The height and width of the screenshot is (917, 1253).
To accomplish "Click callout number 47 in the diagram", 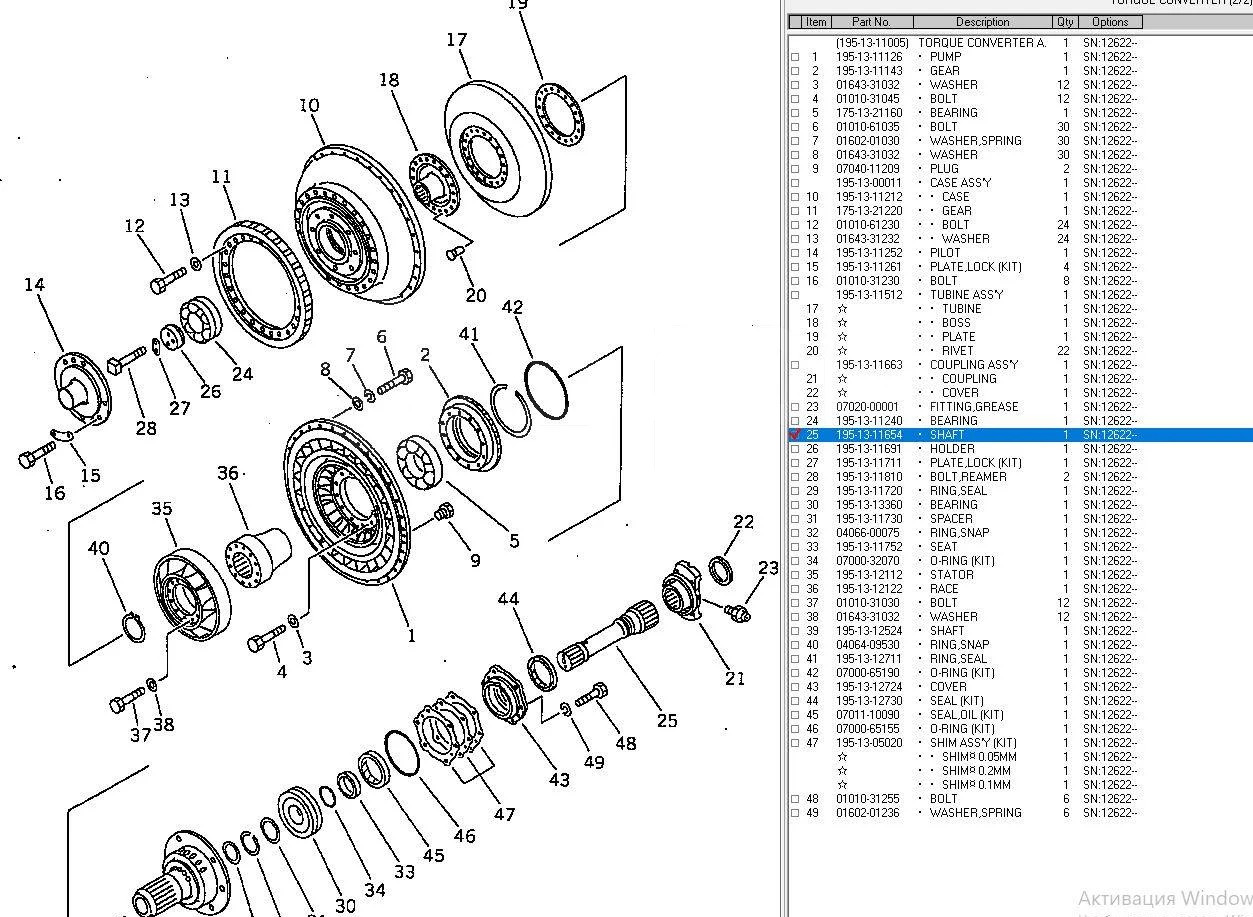I will tap(505, 813).
